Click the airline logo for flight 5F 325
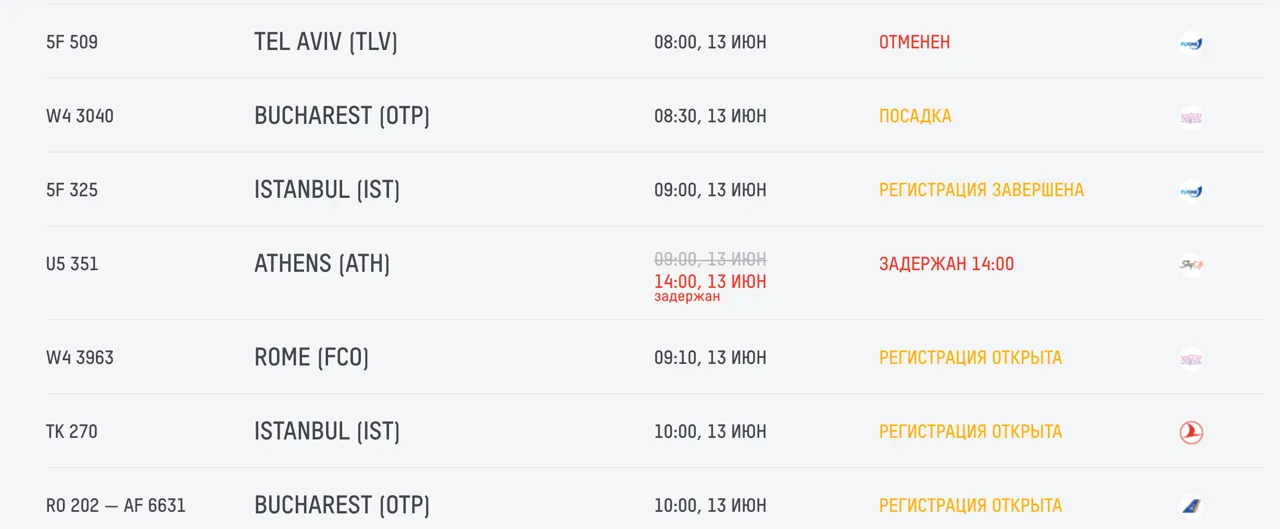This screenshot has height=529, width=1280. tap(1191, 191)
